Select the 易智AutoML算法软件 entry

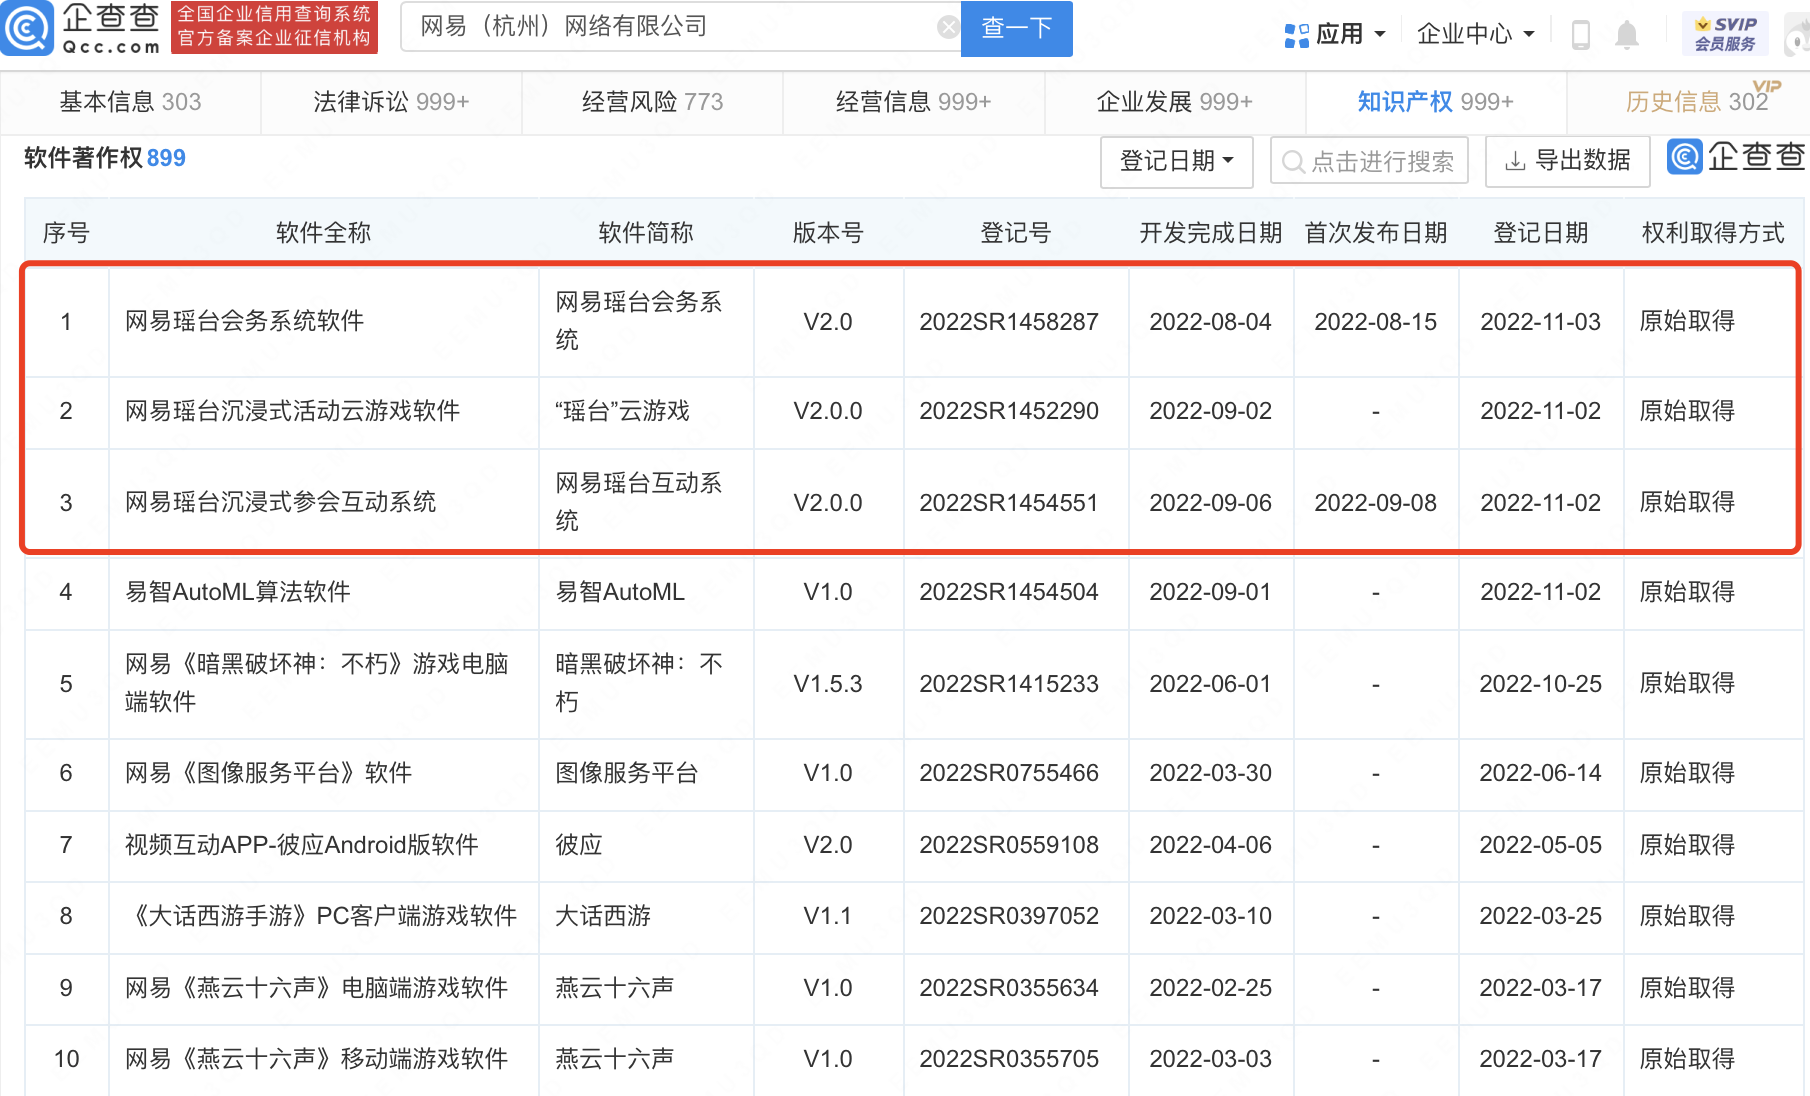click(237, 592)
